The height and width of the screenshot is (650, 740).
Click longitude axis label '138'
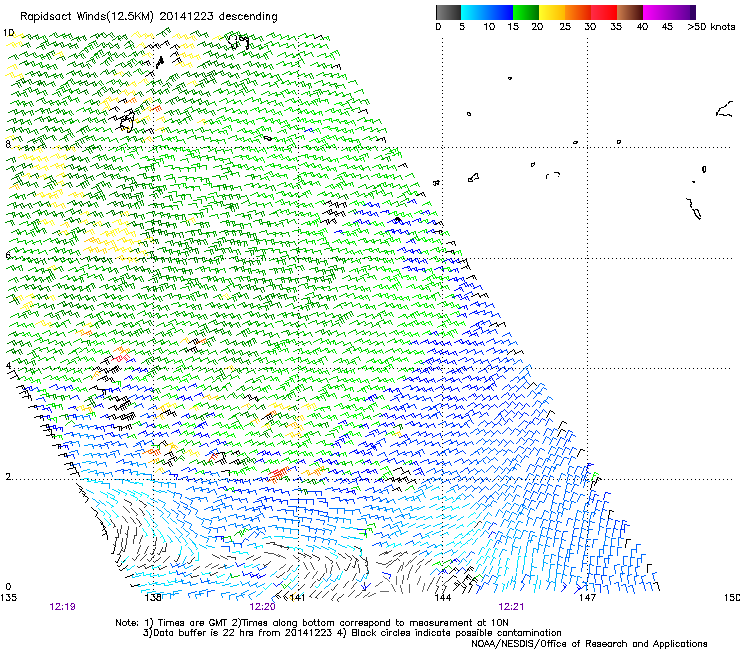(153, 598)
